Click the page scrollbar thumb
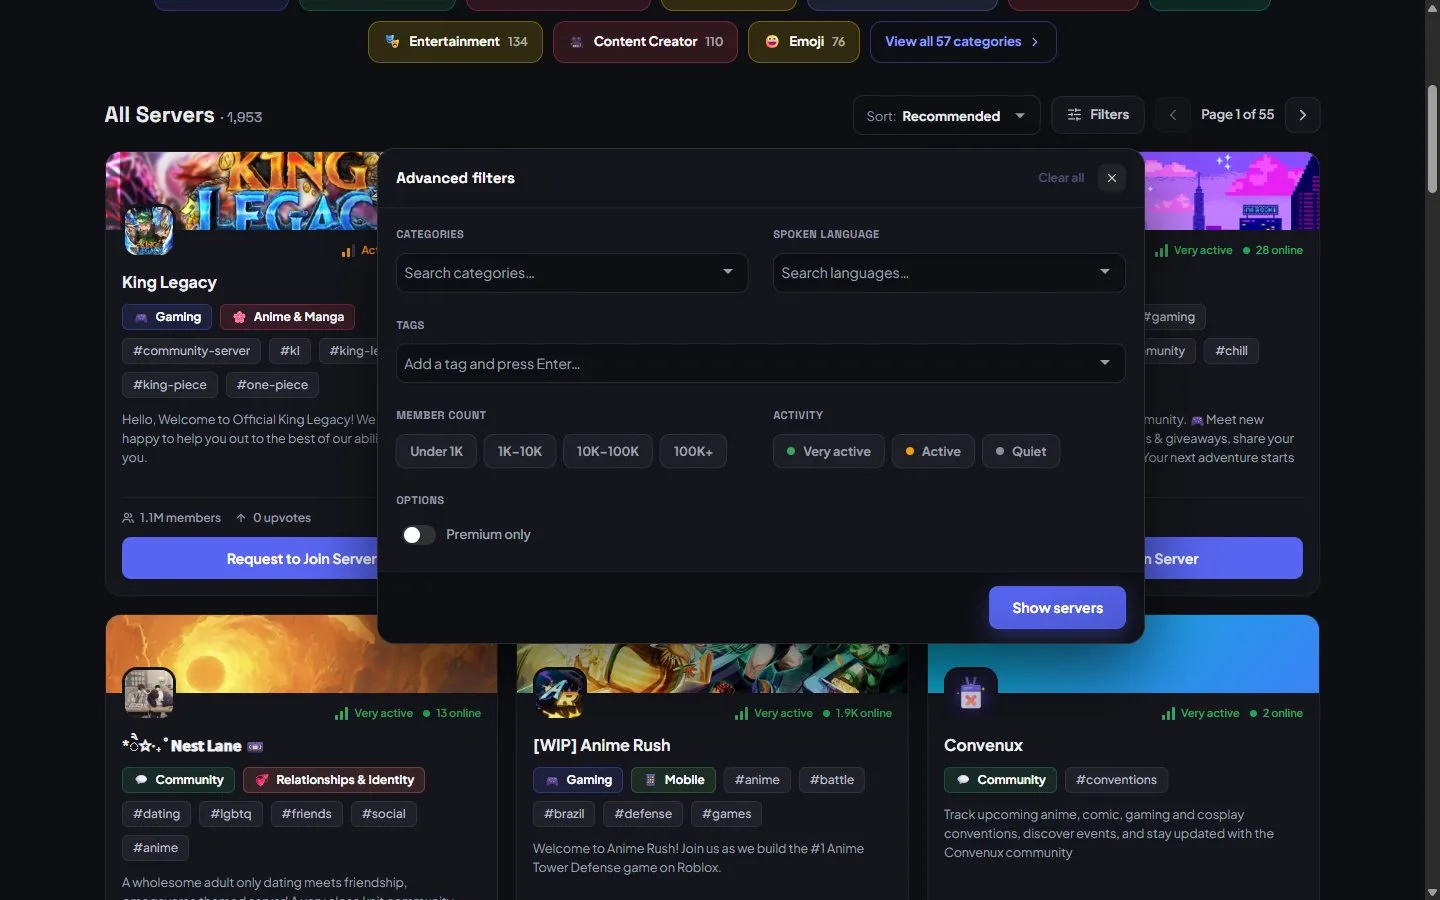1440x900 pixels. pyautogui.click(x=1432, y=140)
